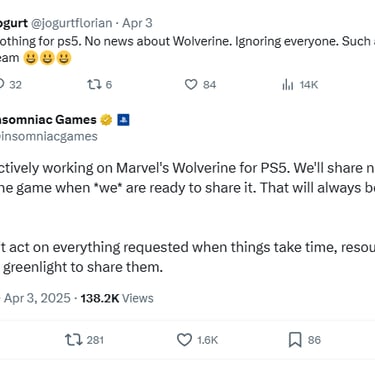Click PlayStation affiliate badge icon
This screenshot has width=375, height=366.
[123, 120]
